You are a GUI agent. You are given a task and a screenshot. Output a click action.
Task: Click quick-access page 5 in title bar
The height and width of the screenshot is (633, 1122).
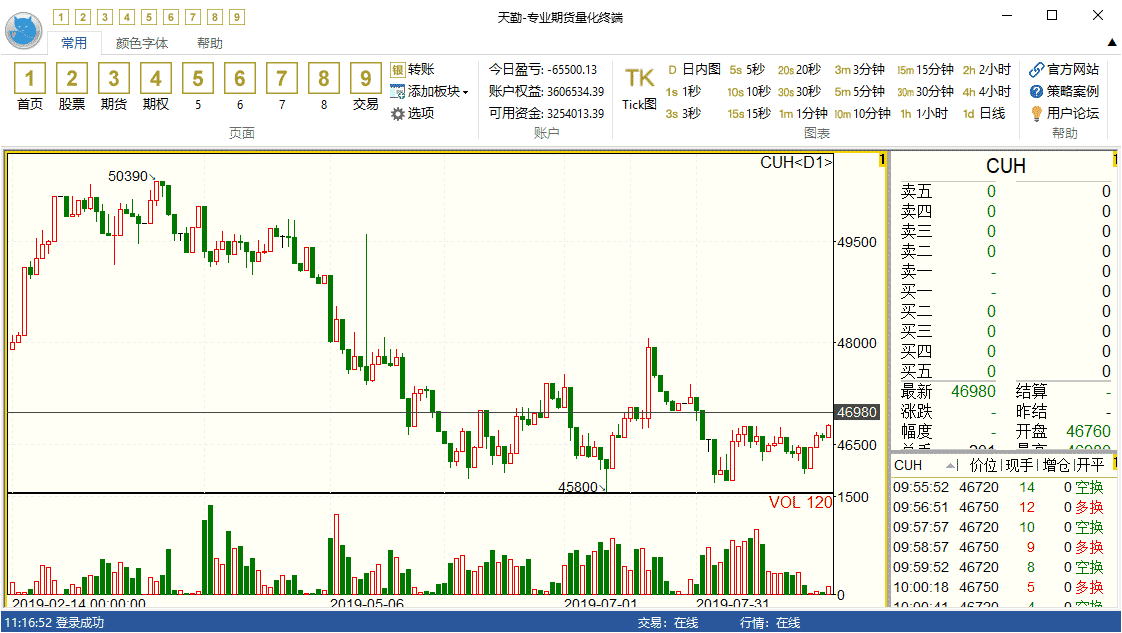tap(149, 17)
